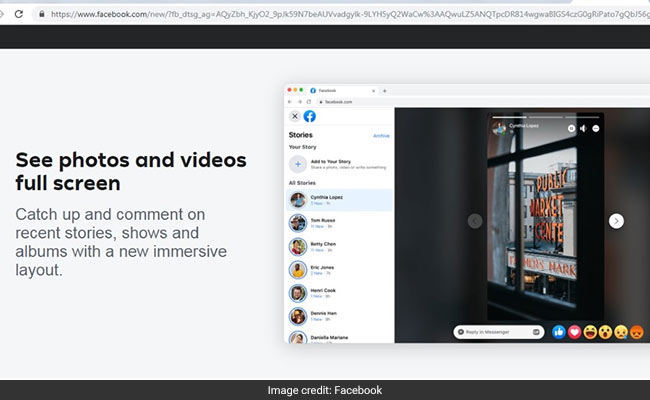Open Henri Cook's story thumbnail
650x400 pixels.
pyautogui.click(x=297, y=293)
